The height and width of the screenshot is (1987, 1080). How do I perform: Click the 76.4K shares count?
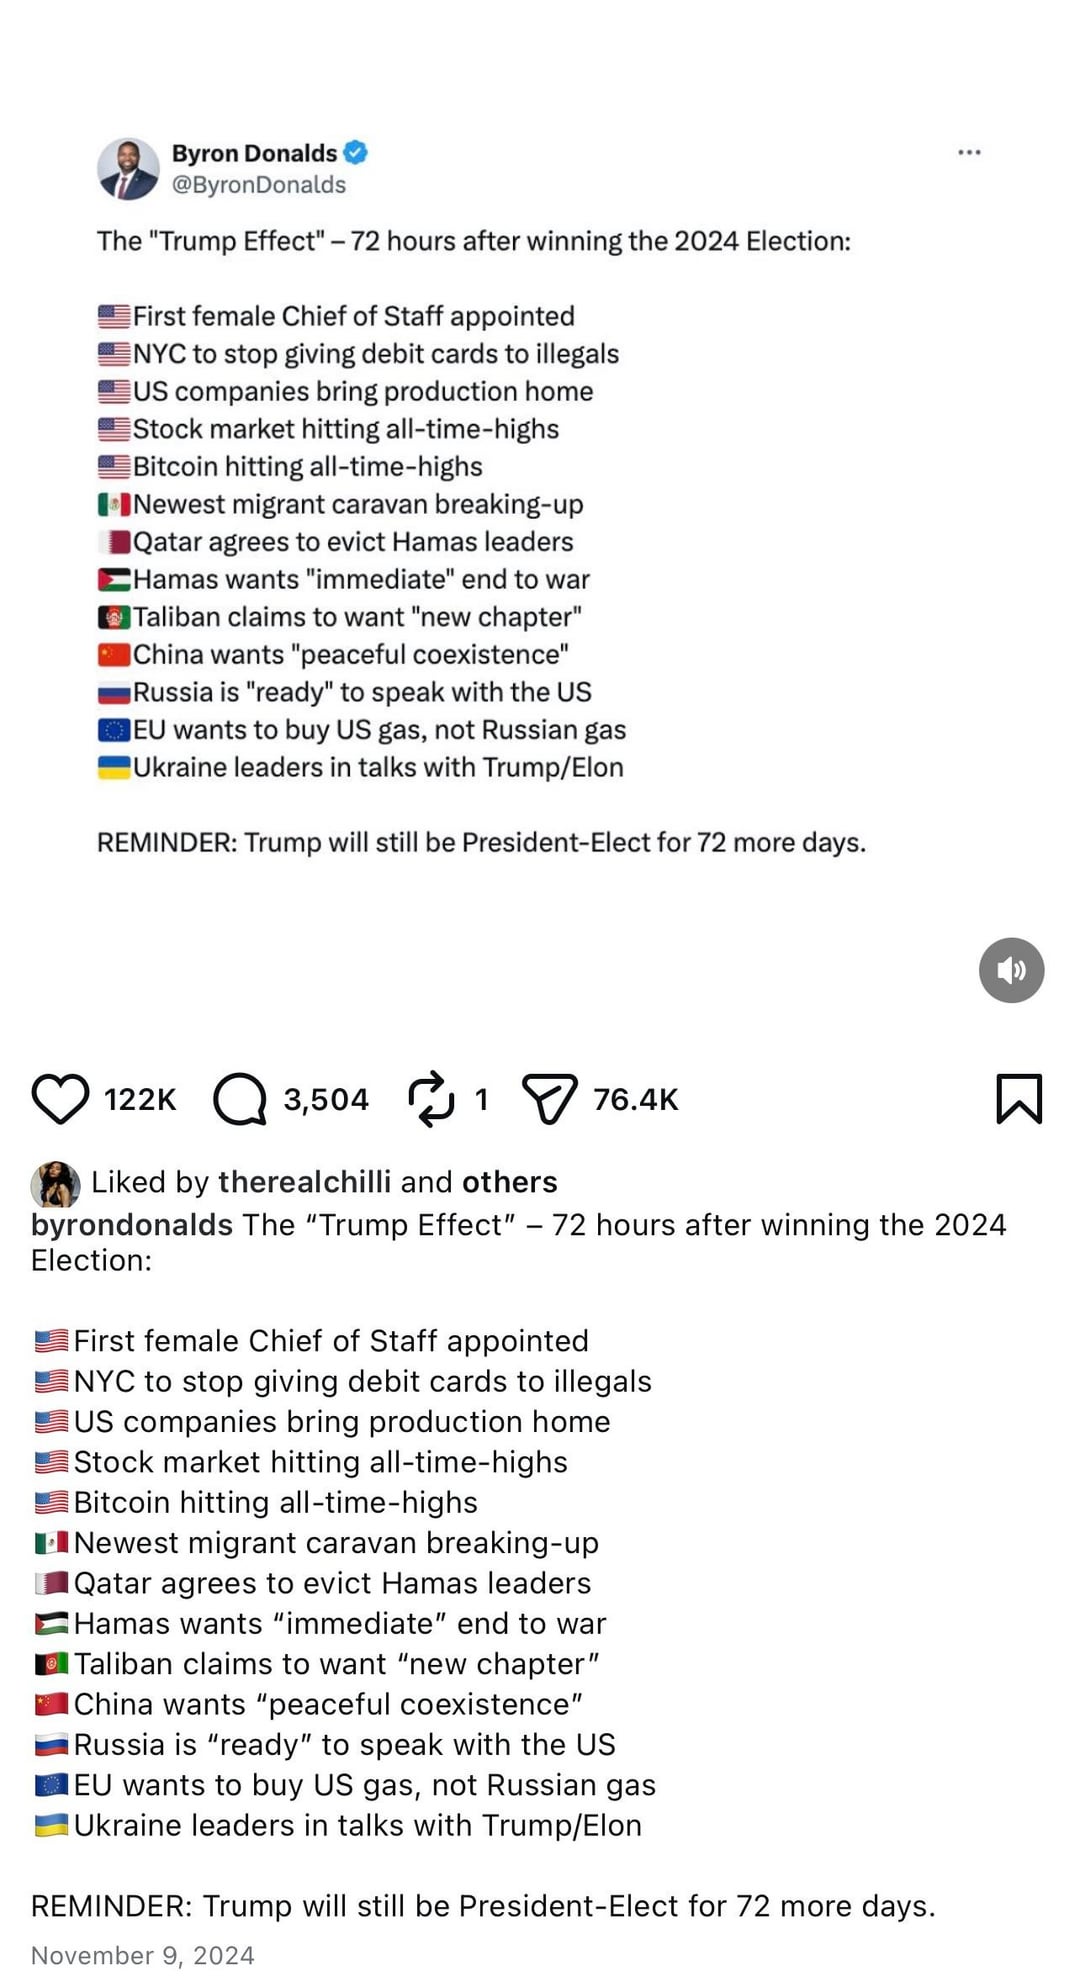tap(635, 1100)
